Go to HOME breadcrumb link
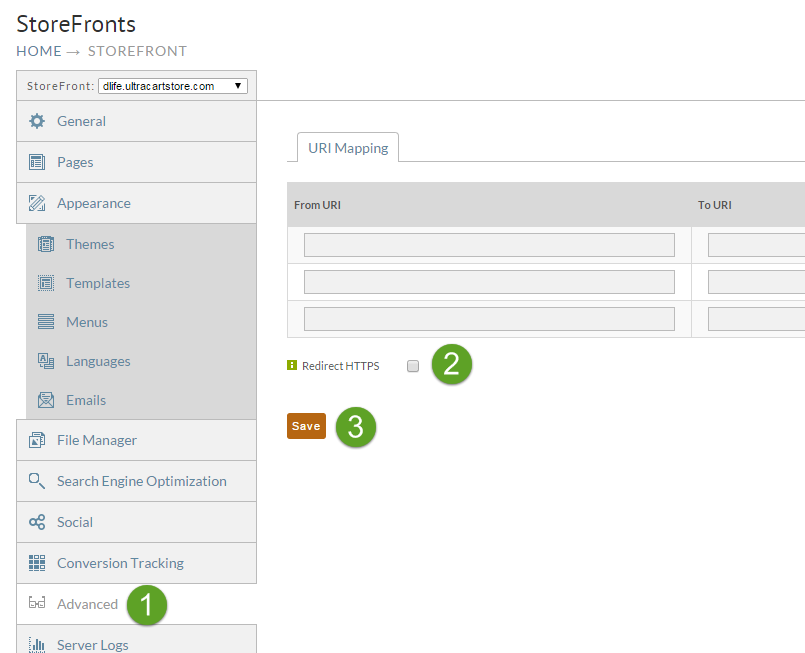 pos(39,51)
